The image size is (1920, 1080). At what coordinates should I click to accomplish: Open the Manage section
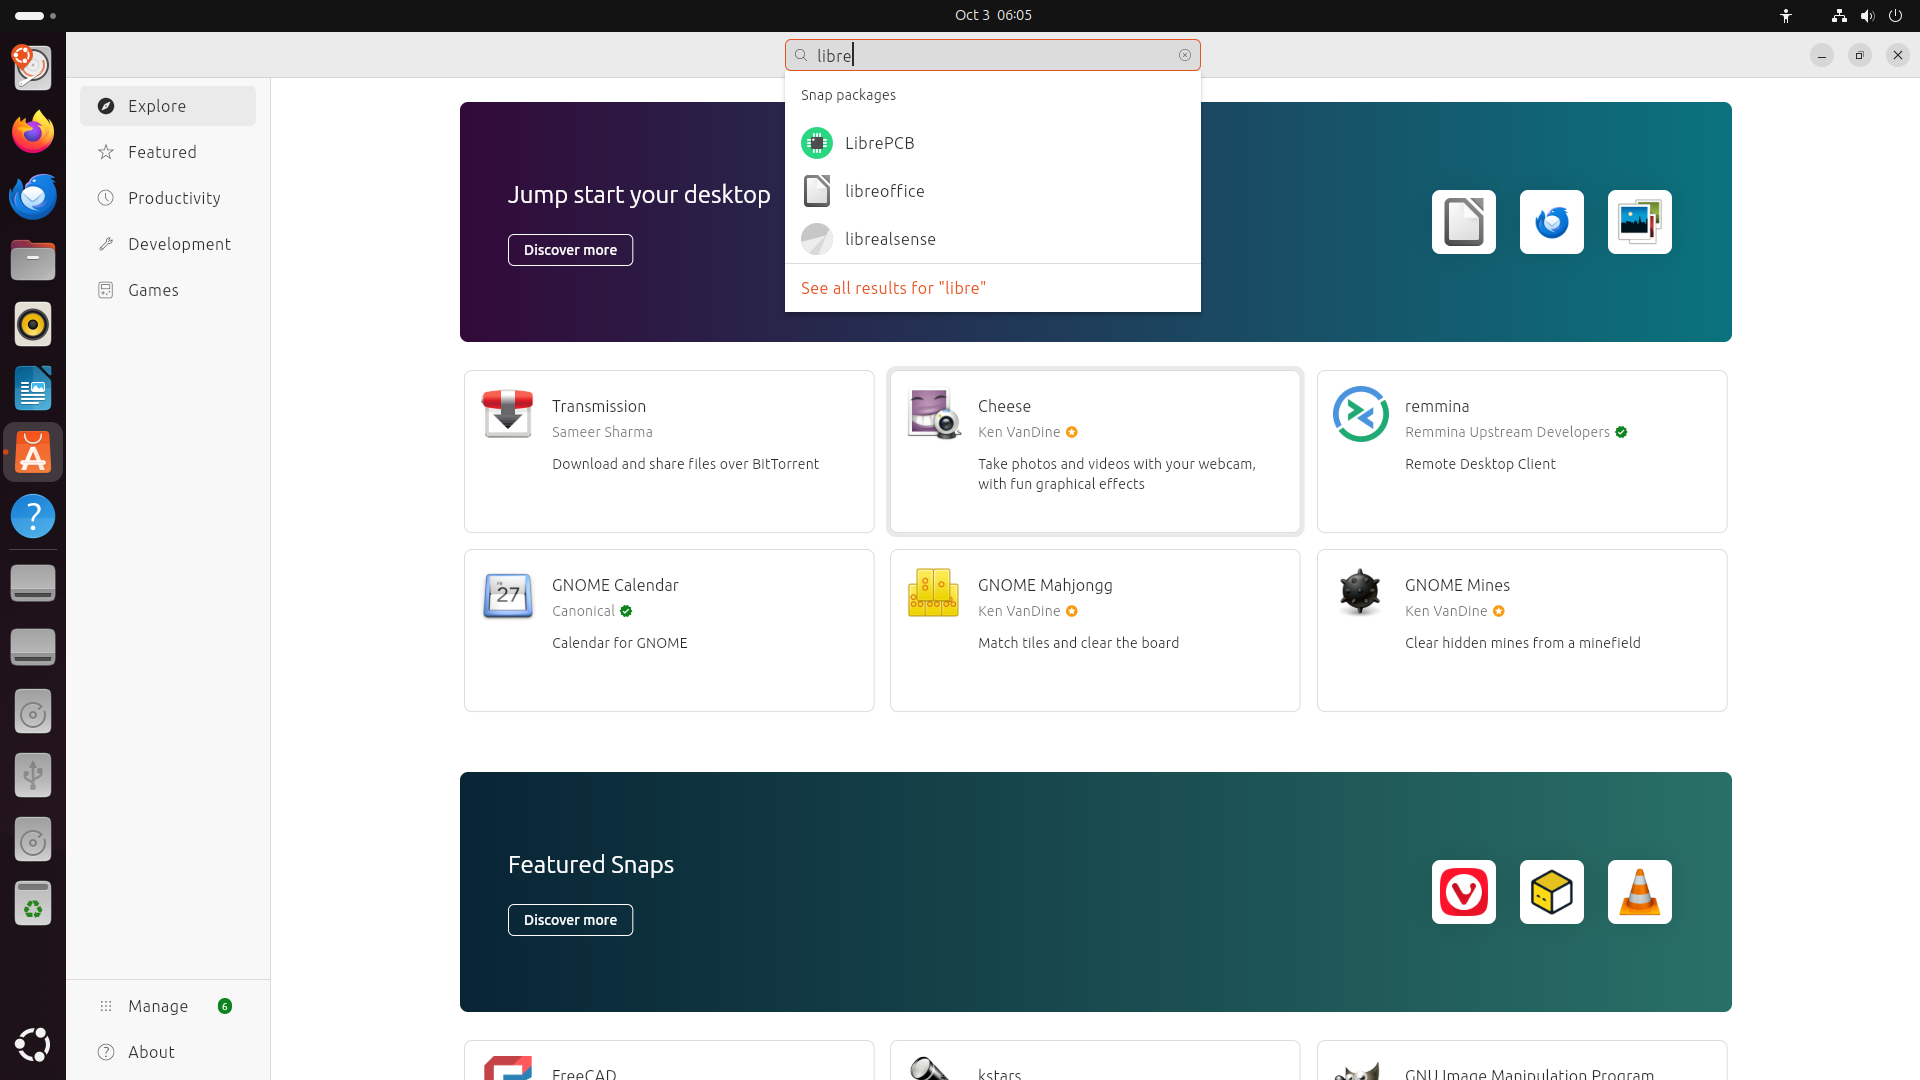coord(168,1006)
